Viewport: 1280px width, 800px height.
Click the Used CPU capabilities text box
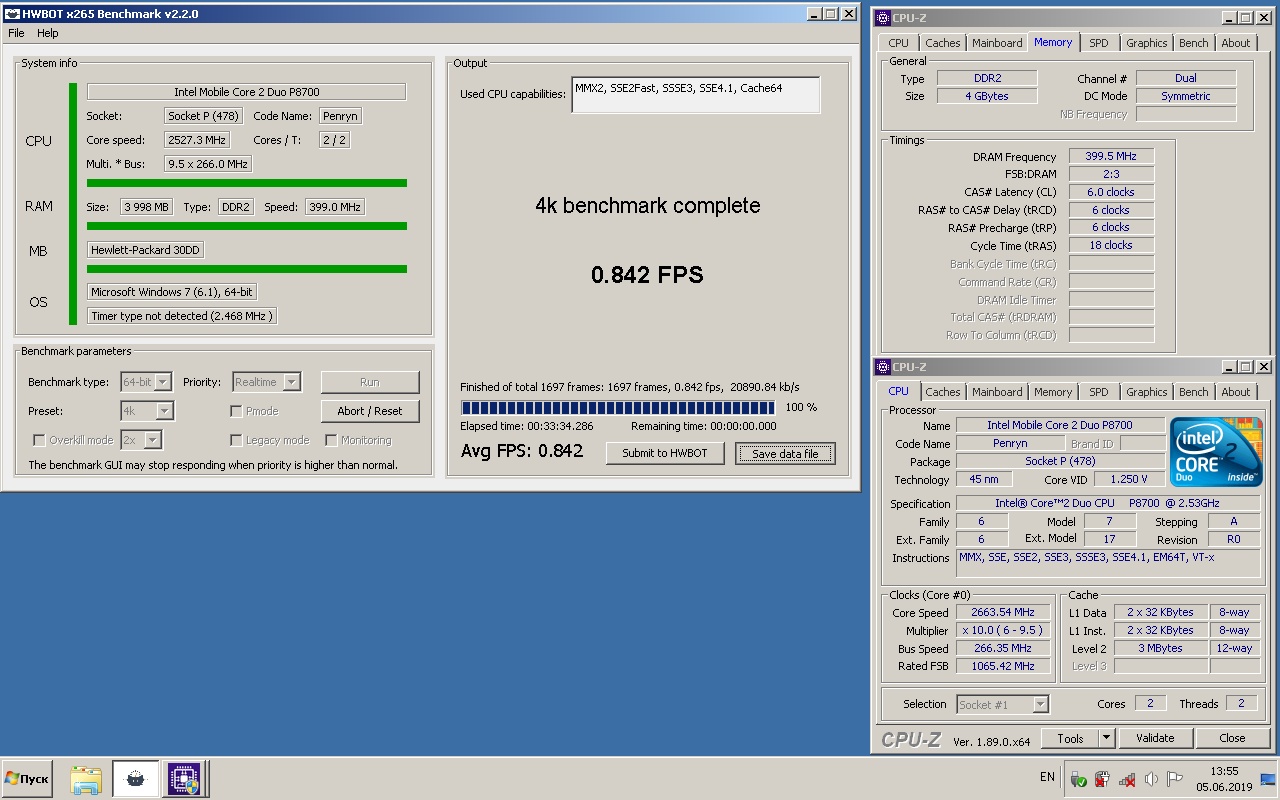[x=696, y=95]
